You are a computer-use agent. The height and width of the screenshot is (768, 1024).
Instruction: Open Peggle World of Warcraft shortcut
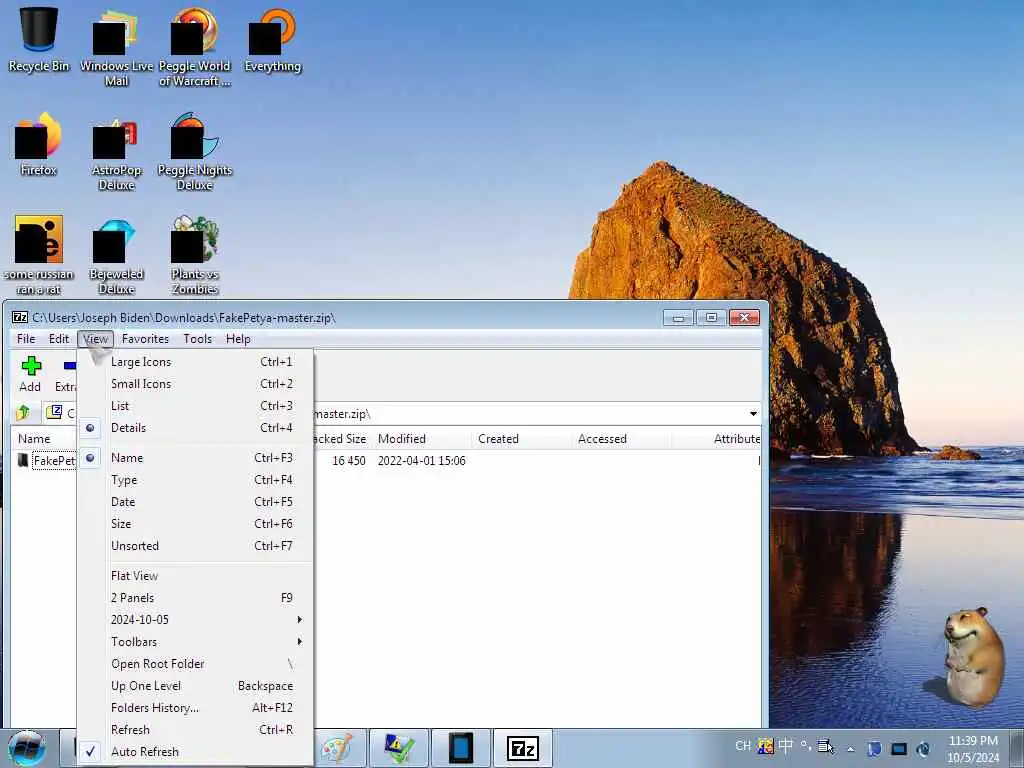pos(195,47)
